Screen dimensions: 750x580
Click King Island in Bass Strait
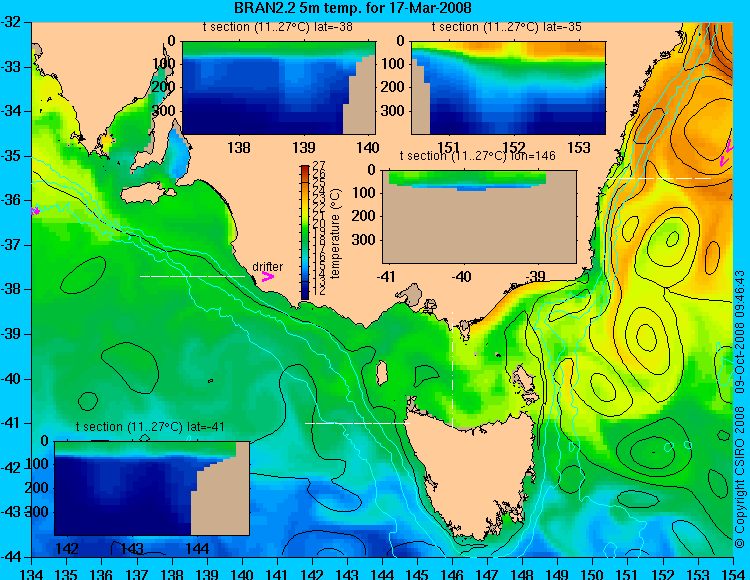(x=381, y=373)
